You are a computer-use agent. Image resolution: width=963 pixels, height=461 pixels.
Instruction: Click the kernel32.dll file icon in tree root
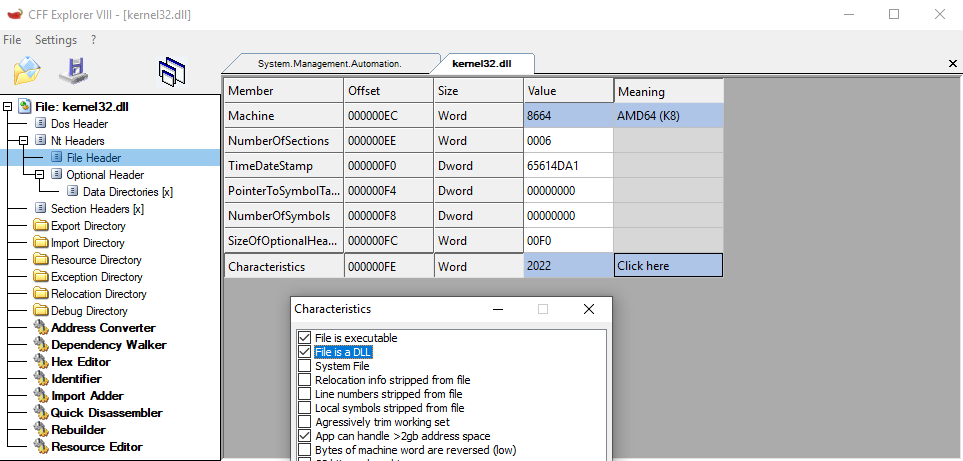click(x=25, y=107)
